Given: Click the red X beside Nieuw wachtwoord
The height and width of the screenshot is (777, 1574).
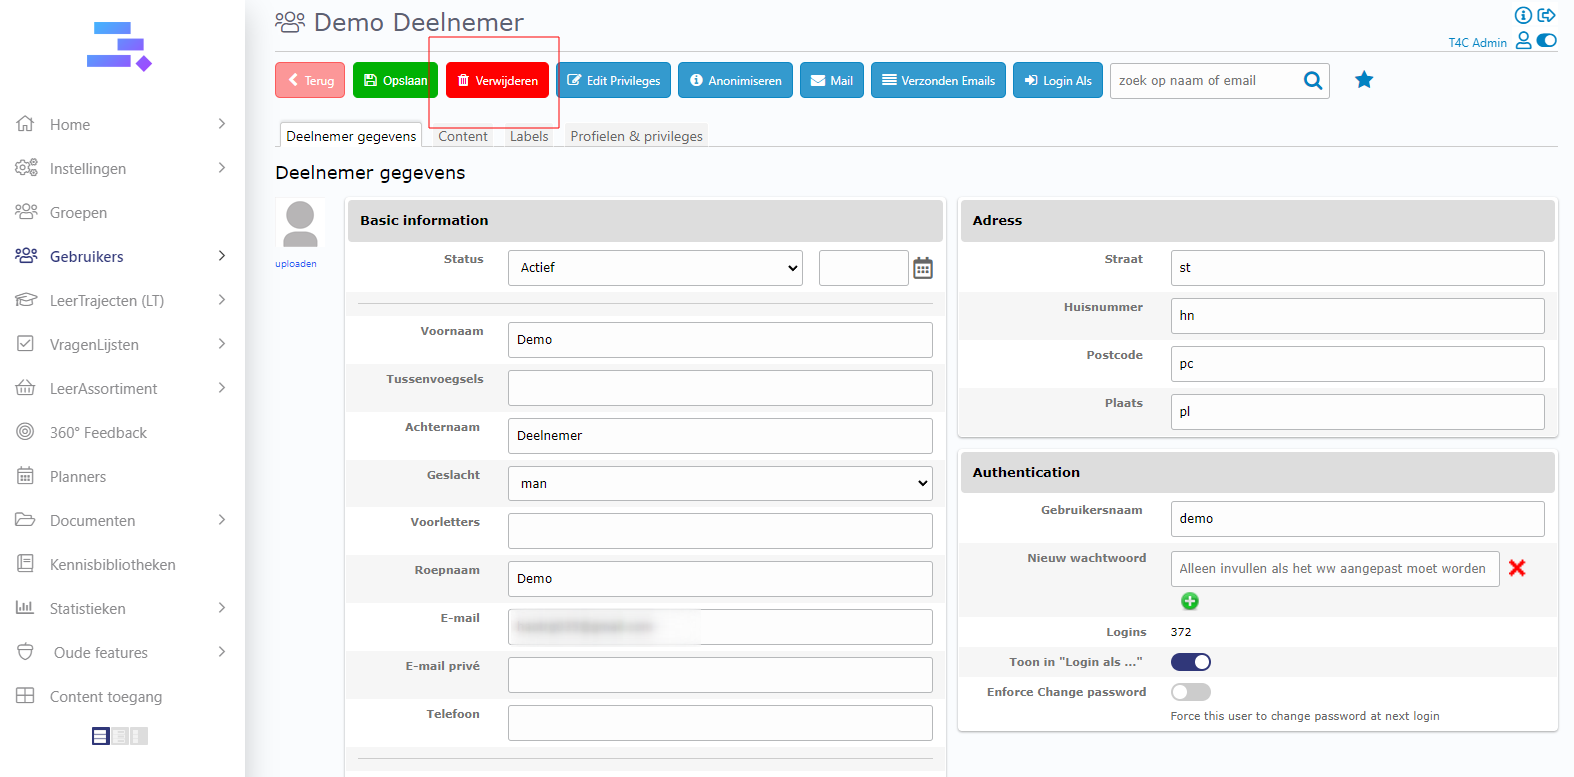Looking at the screenshot, I should pyautogui.click(x=1516, y=568).
